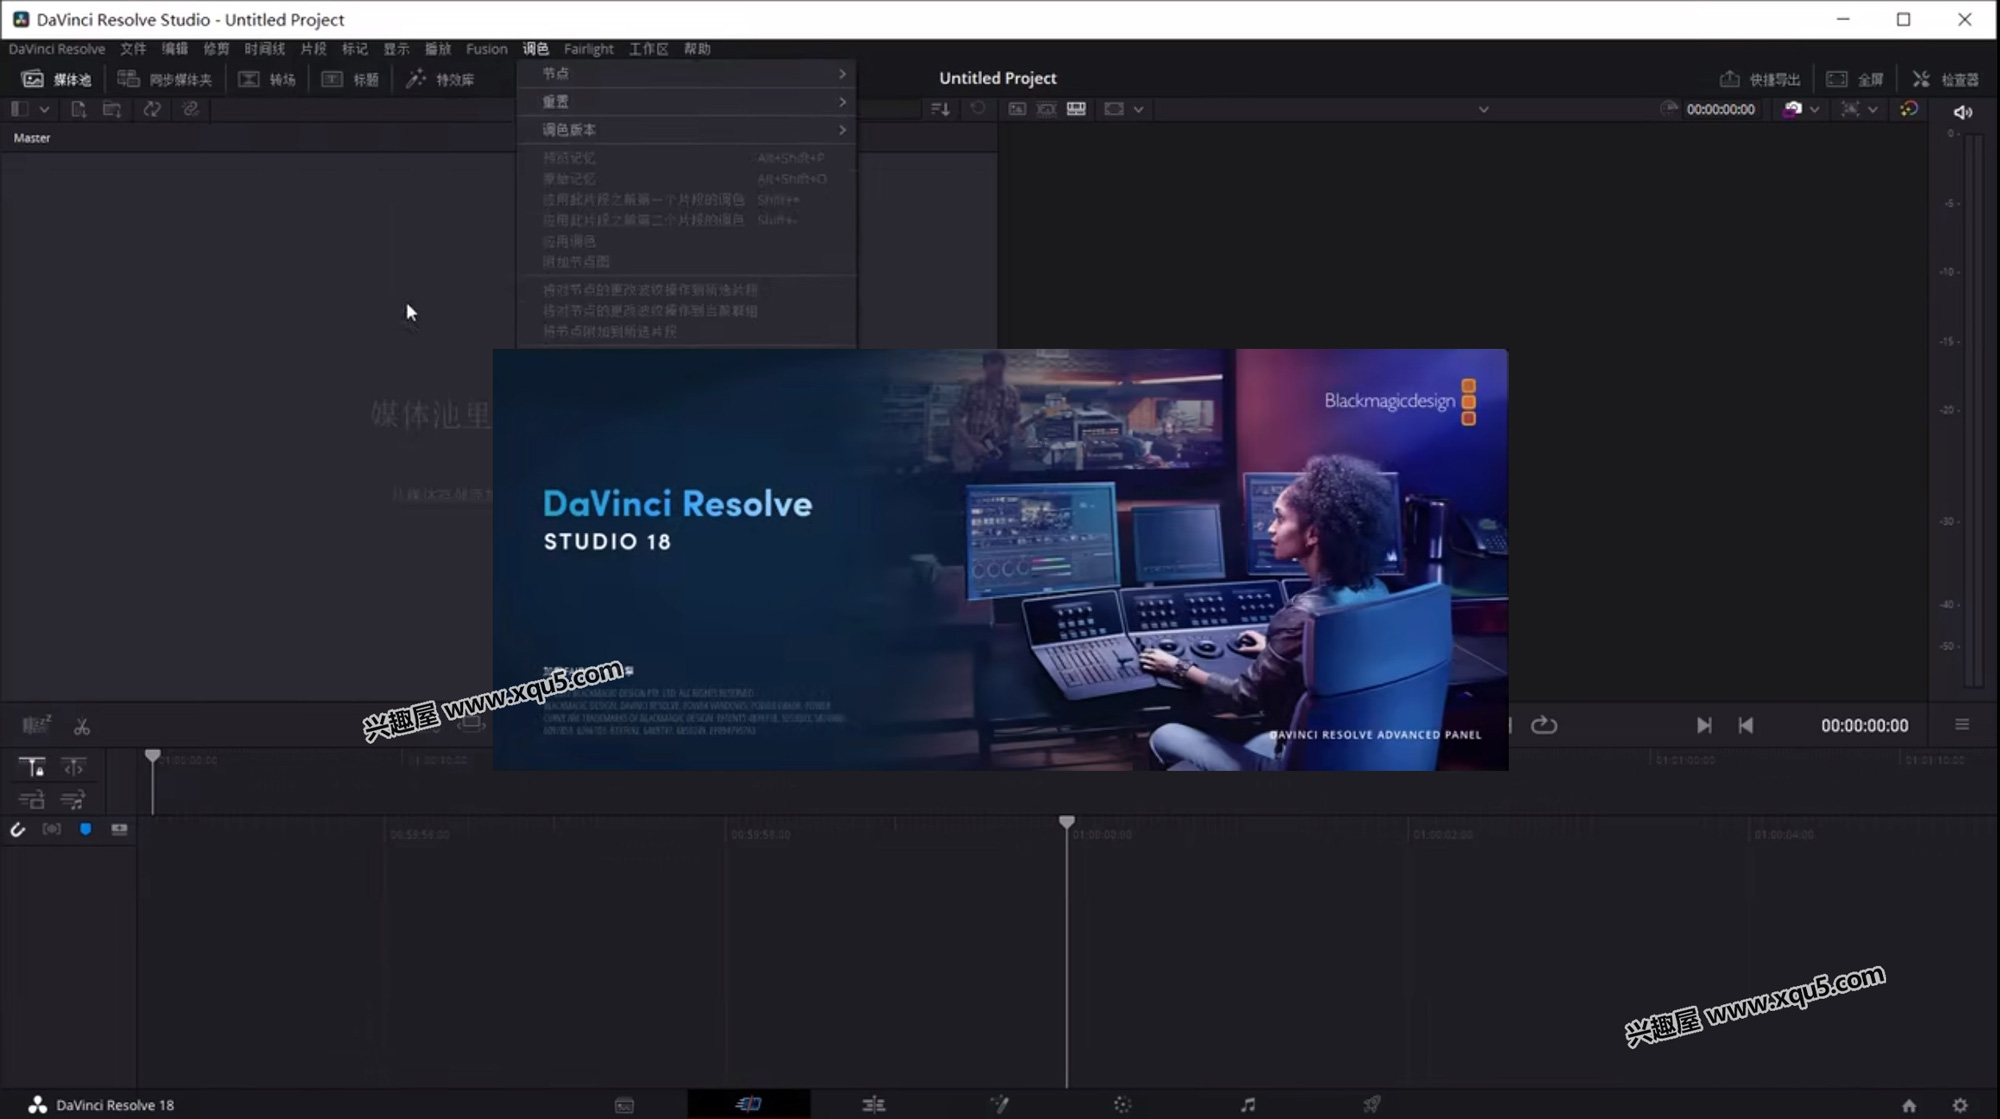Toggle the locked playhead mode icon
This screenshot has height=1119, width=2000.
coord(31,767)
